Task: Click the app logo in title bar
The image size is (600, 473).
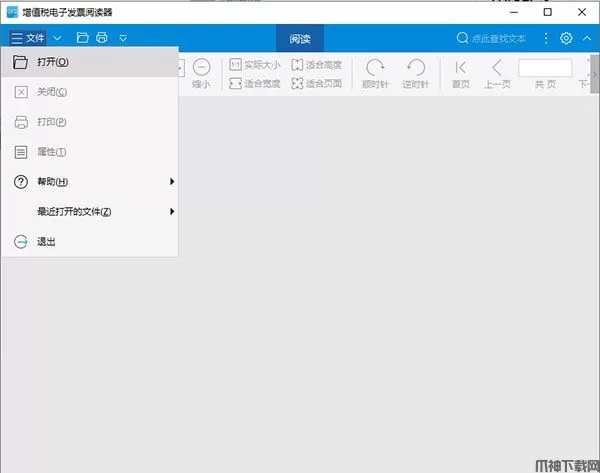Action: (12, 12)
